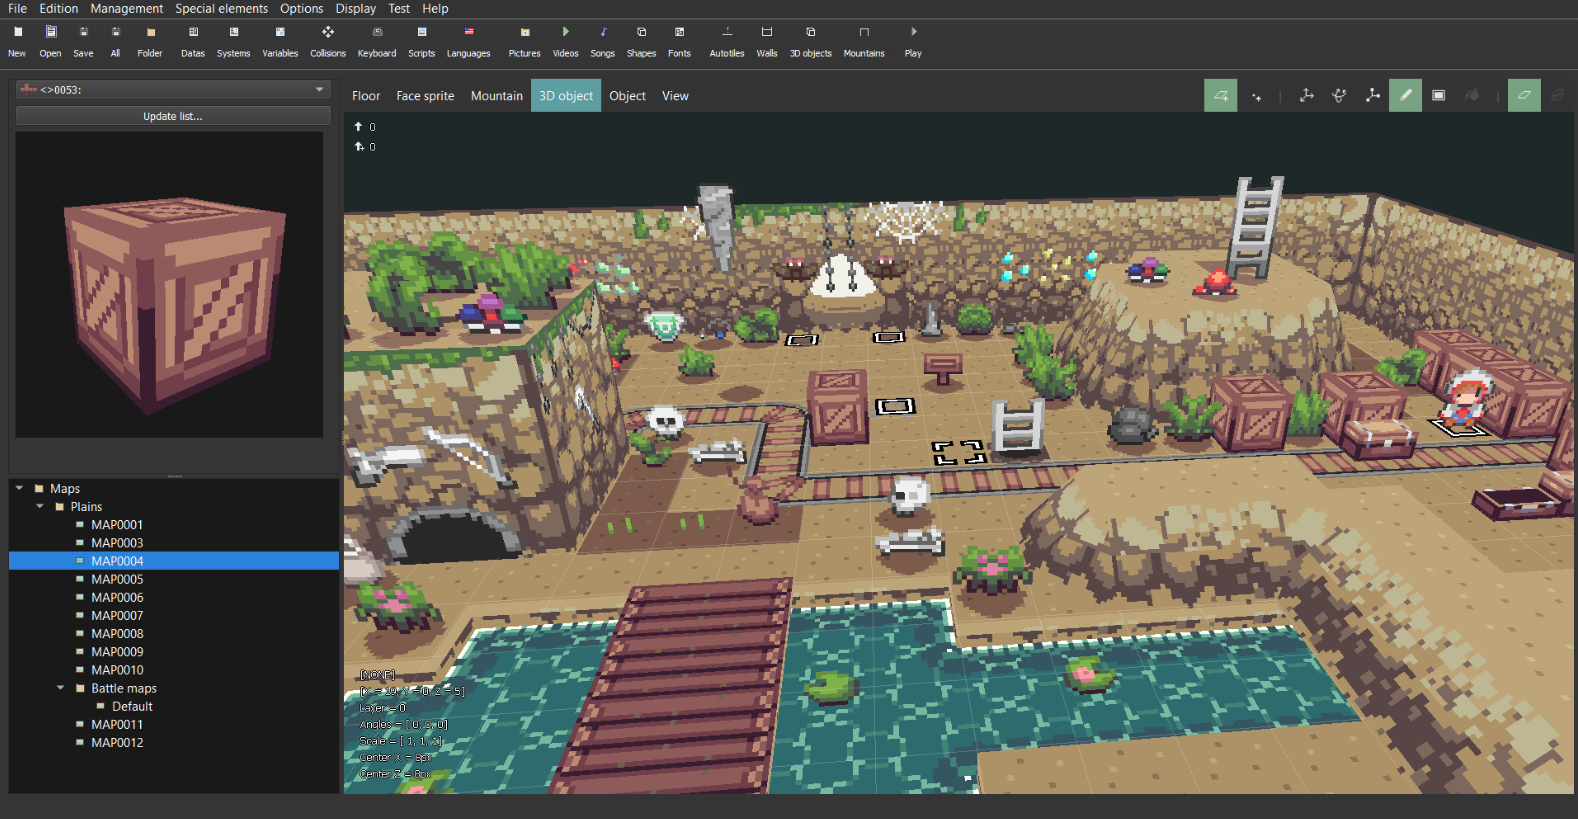The width and height of the screenshot is (1578, 819).
Task: Open the Special elements menu
Action: coord(221,8)
